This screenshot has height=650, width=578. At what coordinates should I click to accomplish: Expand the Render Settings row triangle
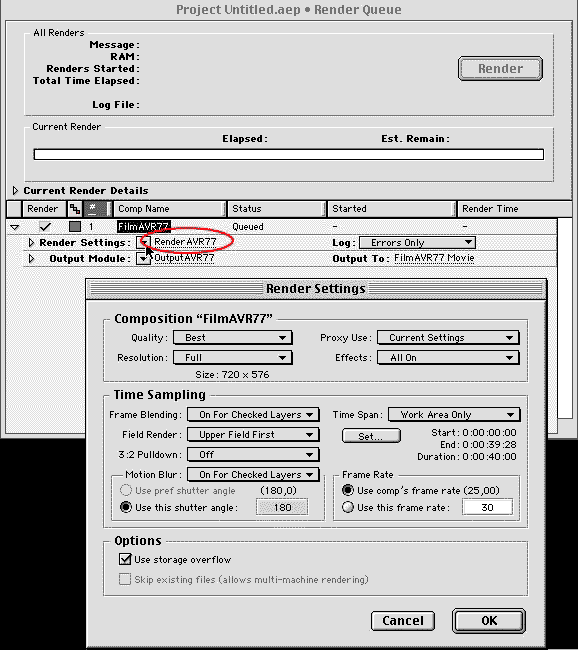click(31, 243)
